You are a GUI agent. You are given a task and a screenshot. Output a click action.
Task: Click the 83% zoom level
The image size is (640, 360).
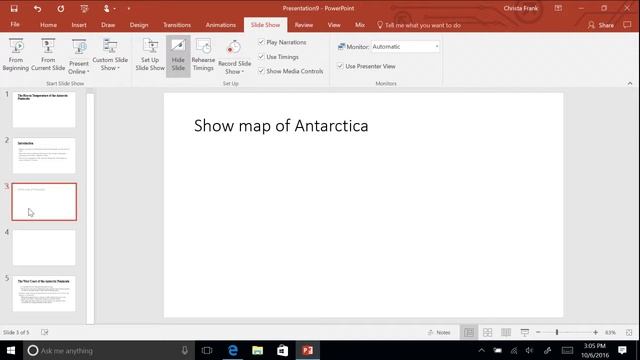click(610, 333)
